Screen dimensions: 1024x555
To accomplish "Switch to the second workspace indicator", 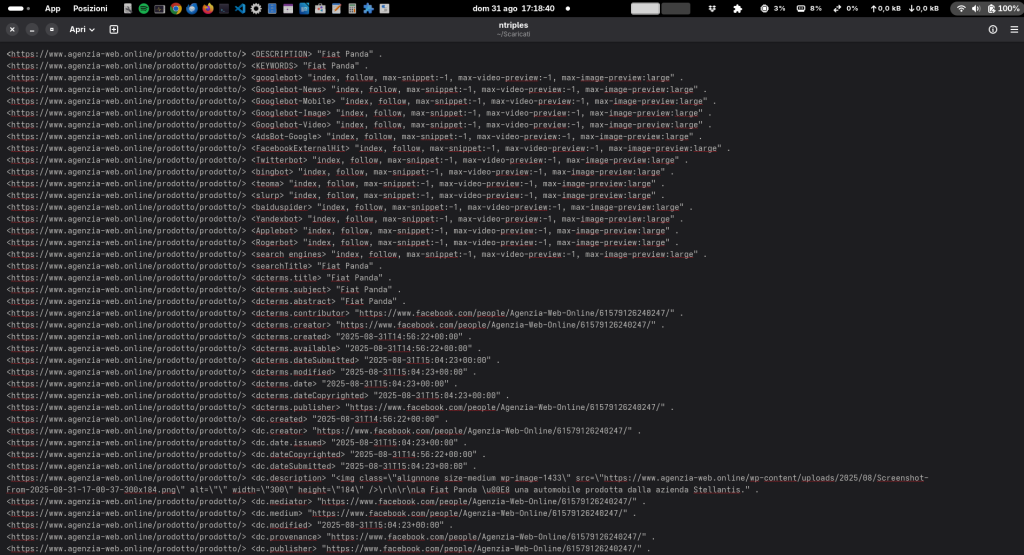I will point(676,8).
